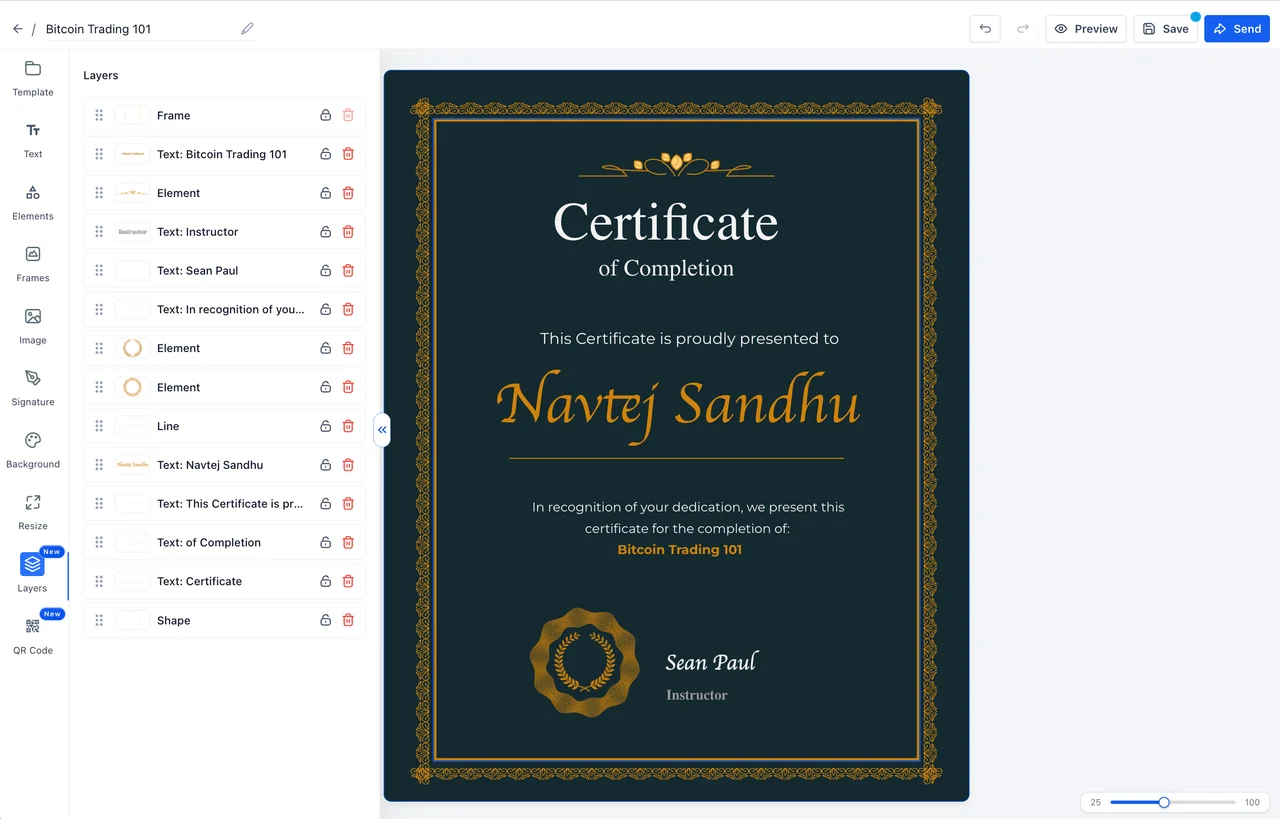Delete the Text: Certificate layer
The image size is (1280, 819).
coord(348,582)
